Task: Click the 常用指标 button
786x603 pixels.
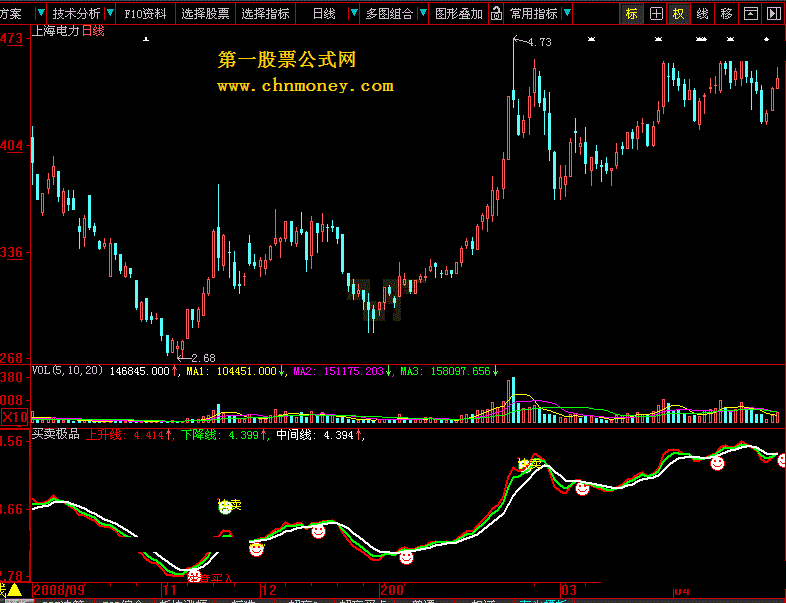Action: tap(533, 14)
